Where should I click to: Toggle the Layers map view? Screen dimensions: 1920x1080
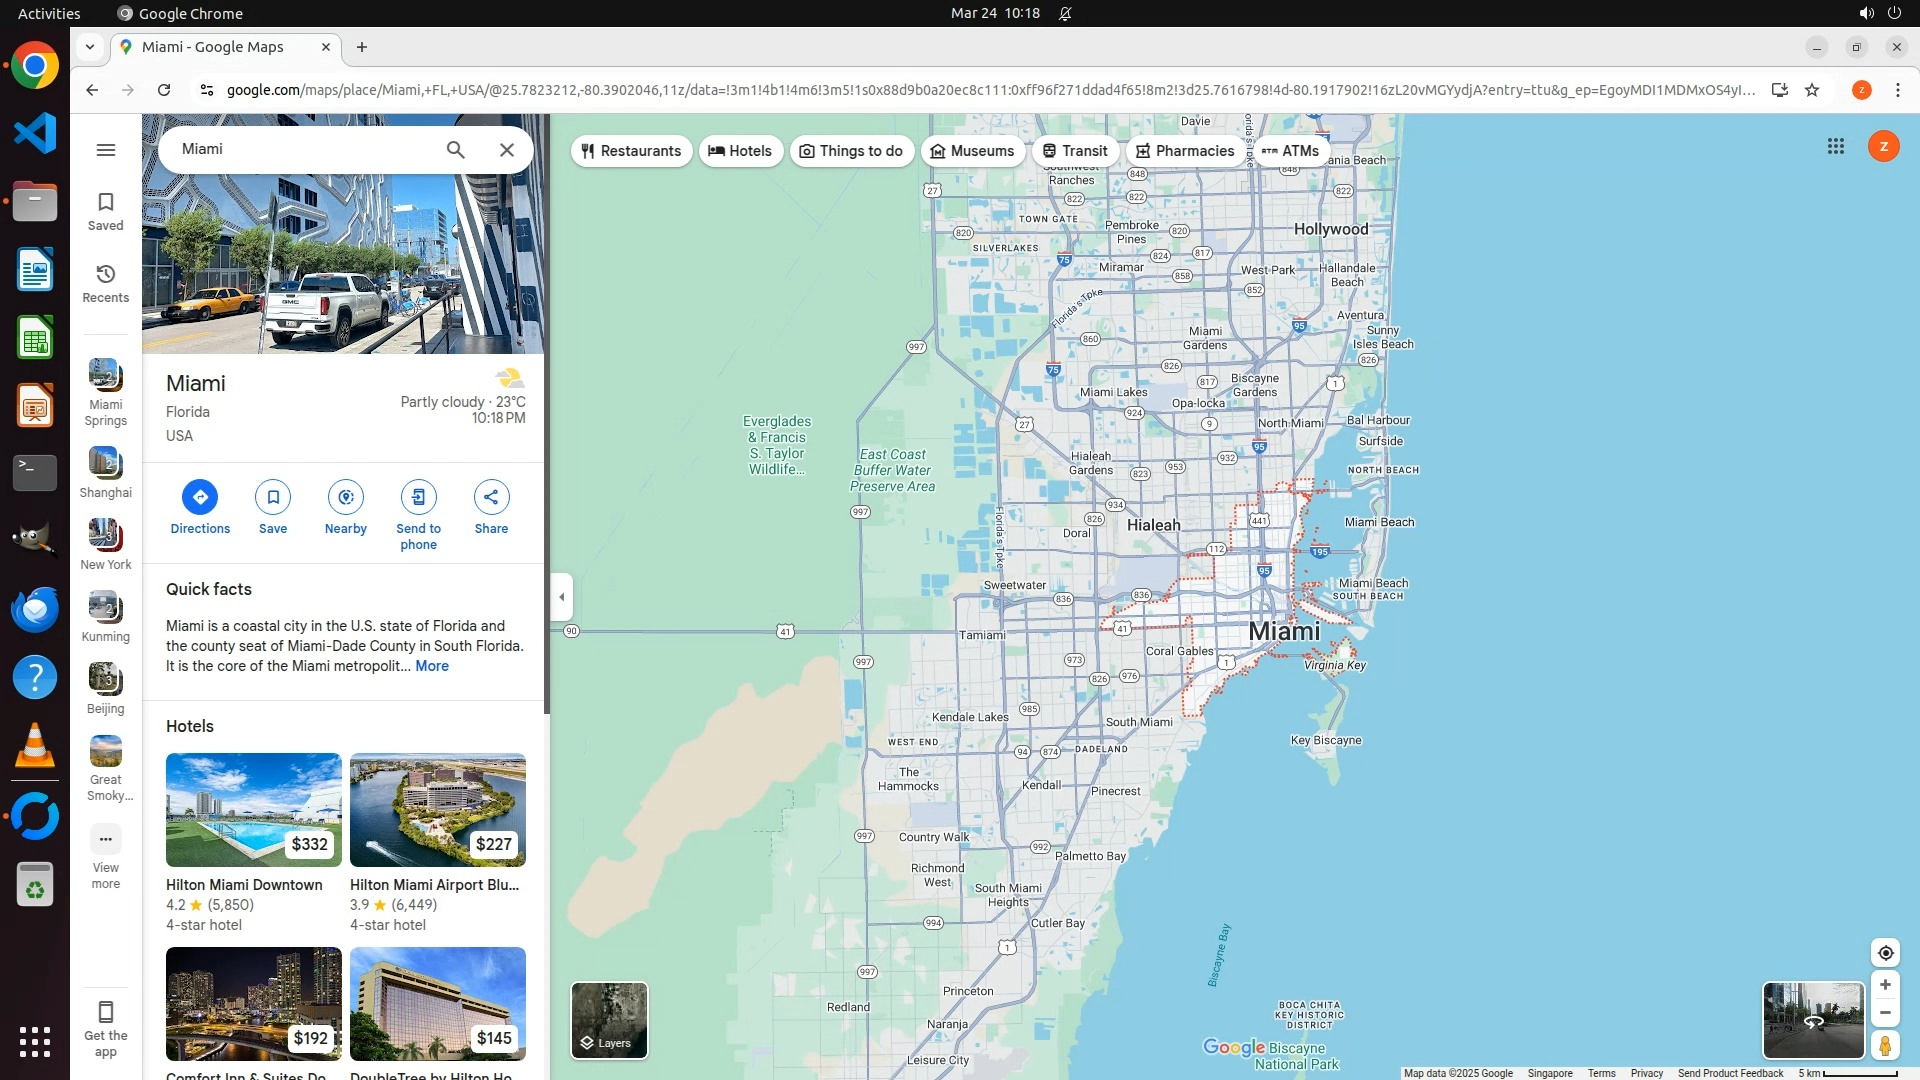tap(609, 1020)
